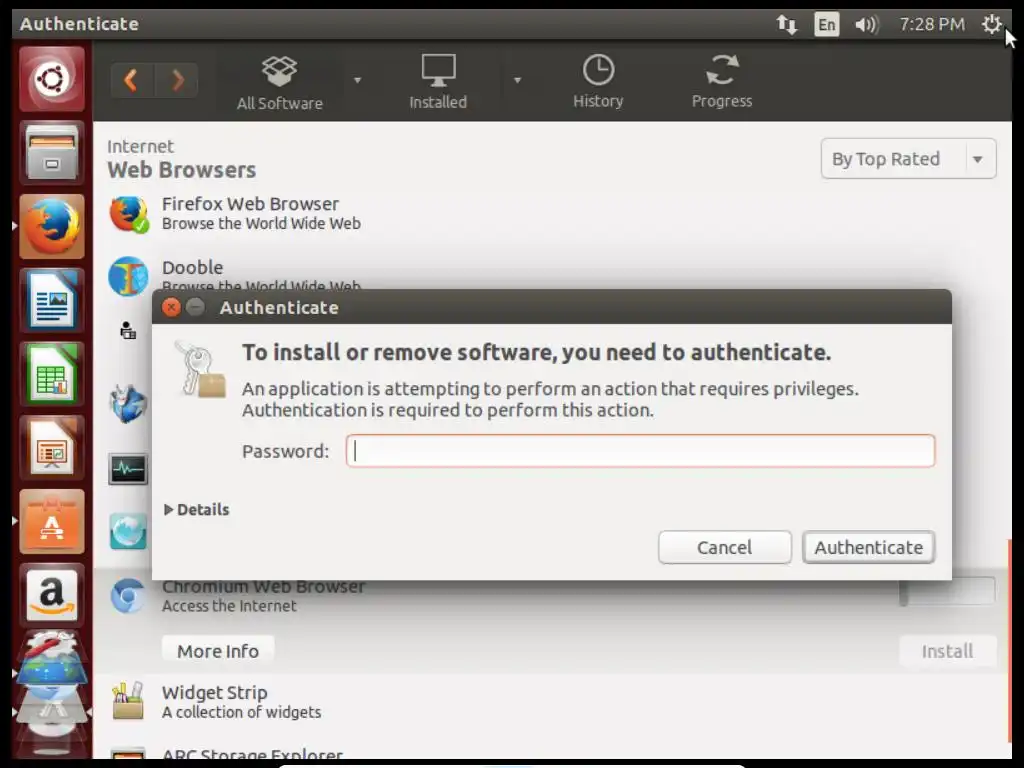The image size is (1024, 768).
Task: Open LibreOffice Writer from launcher
Action: tap(52, 300)
